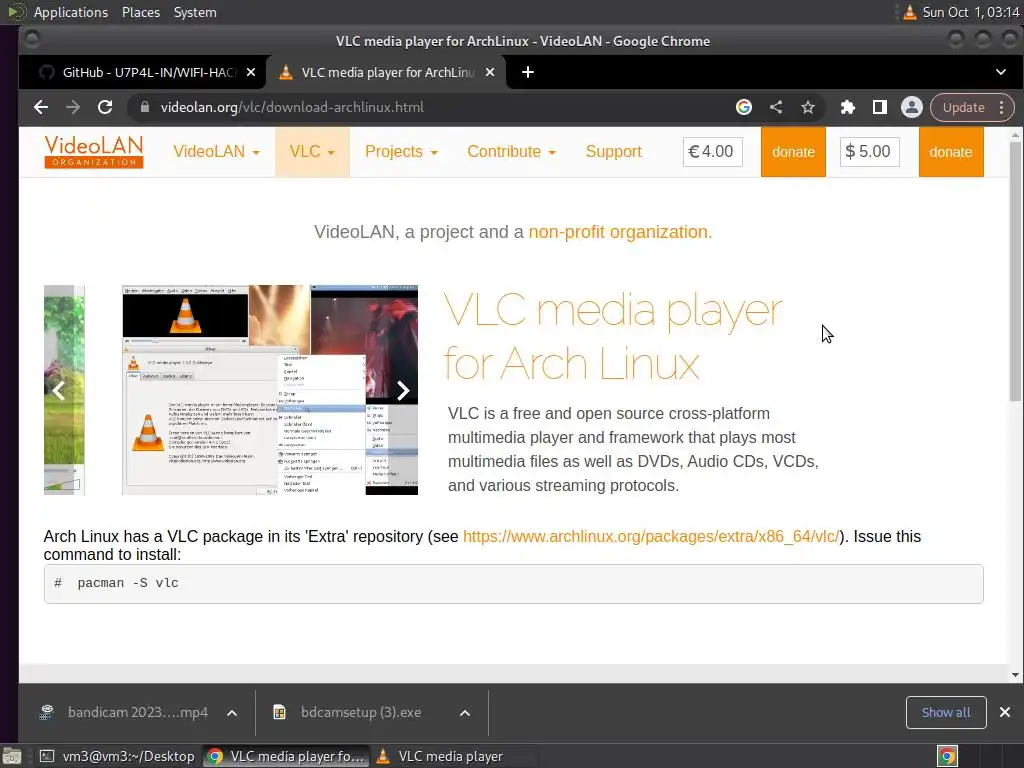Image resolution: width=1024 pixels, height=768 pixels.
Task: Click the show desktop icon in bottom panel
Action: [x=12, y=756]
